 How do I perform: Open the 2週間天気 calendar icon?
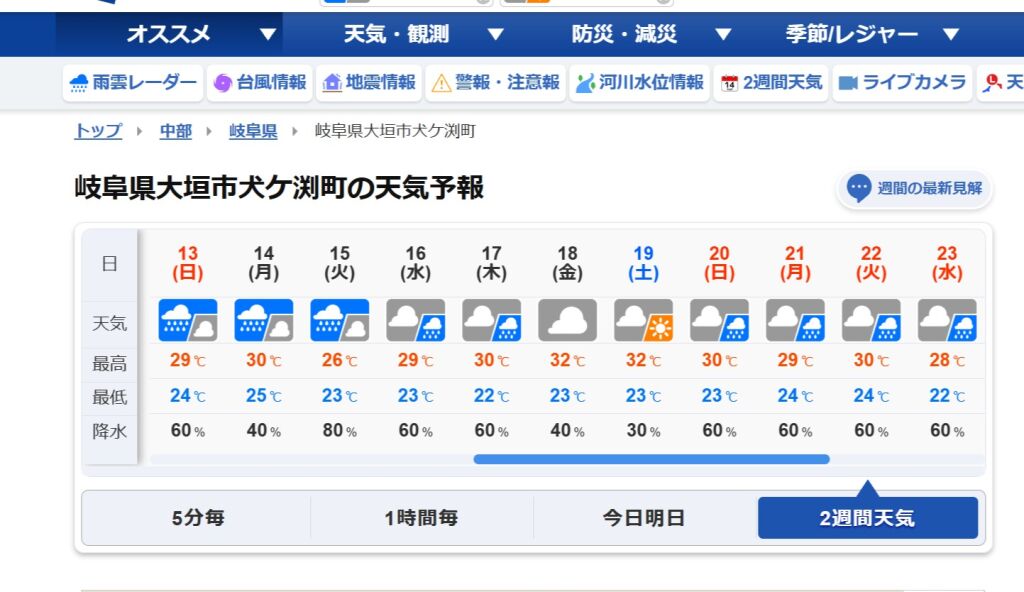point(729,83)
